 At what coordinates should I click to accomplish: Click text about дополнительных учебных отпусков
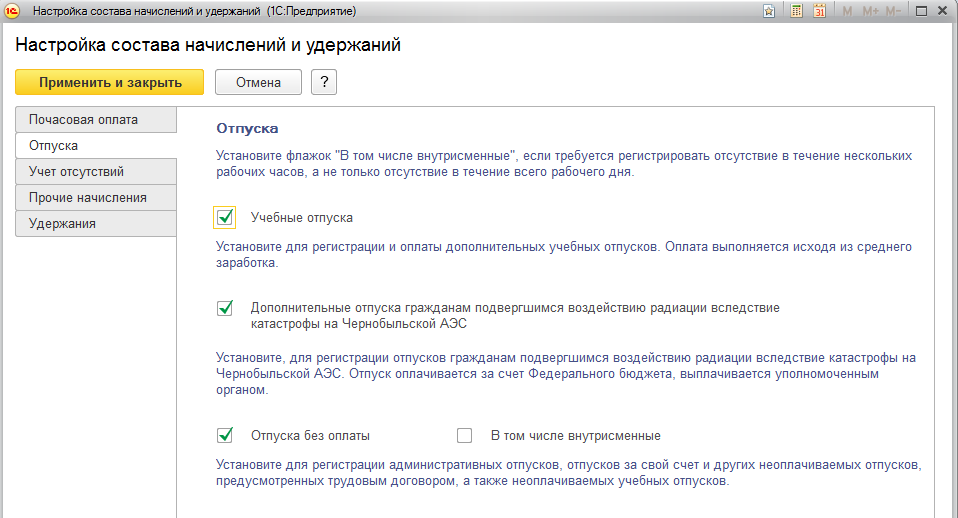pos(563,255)
